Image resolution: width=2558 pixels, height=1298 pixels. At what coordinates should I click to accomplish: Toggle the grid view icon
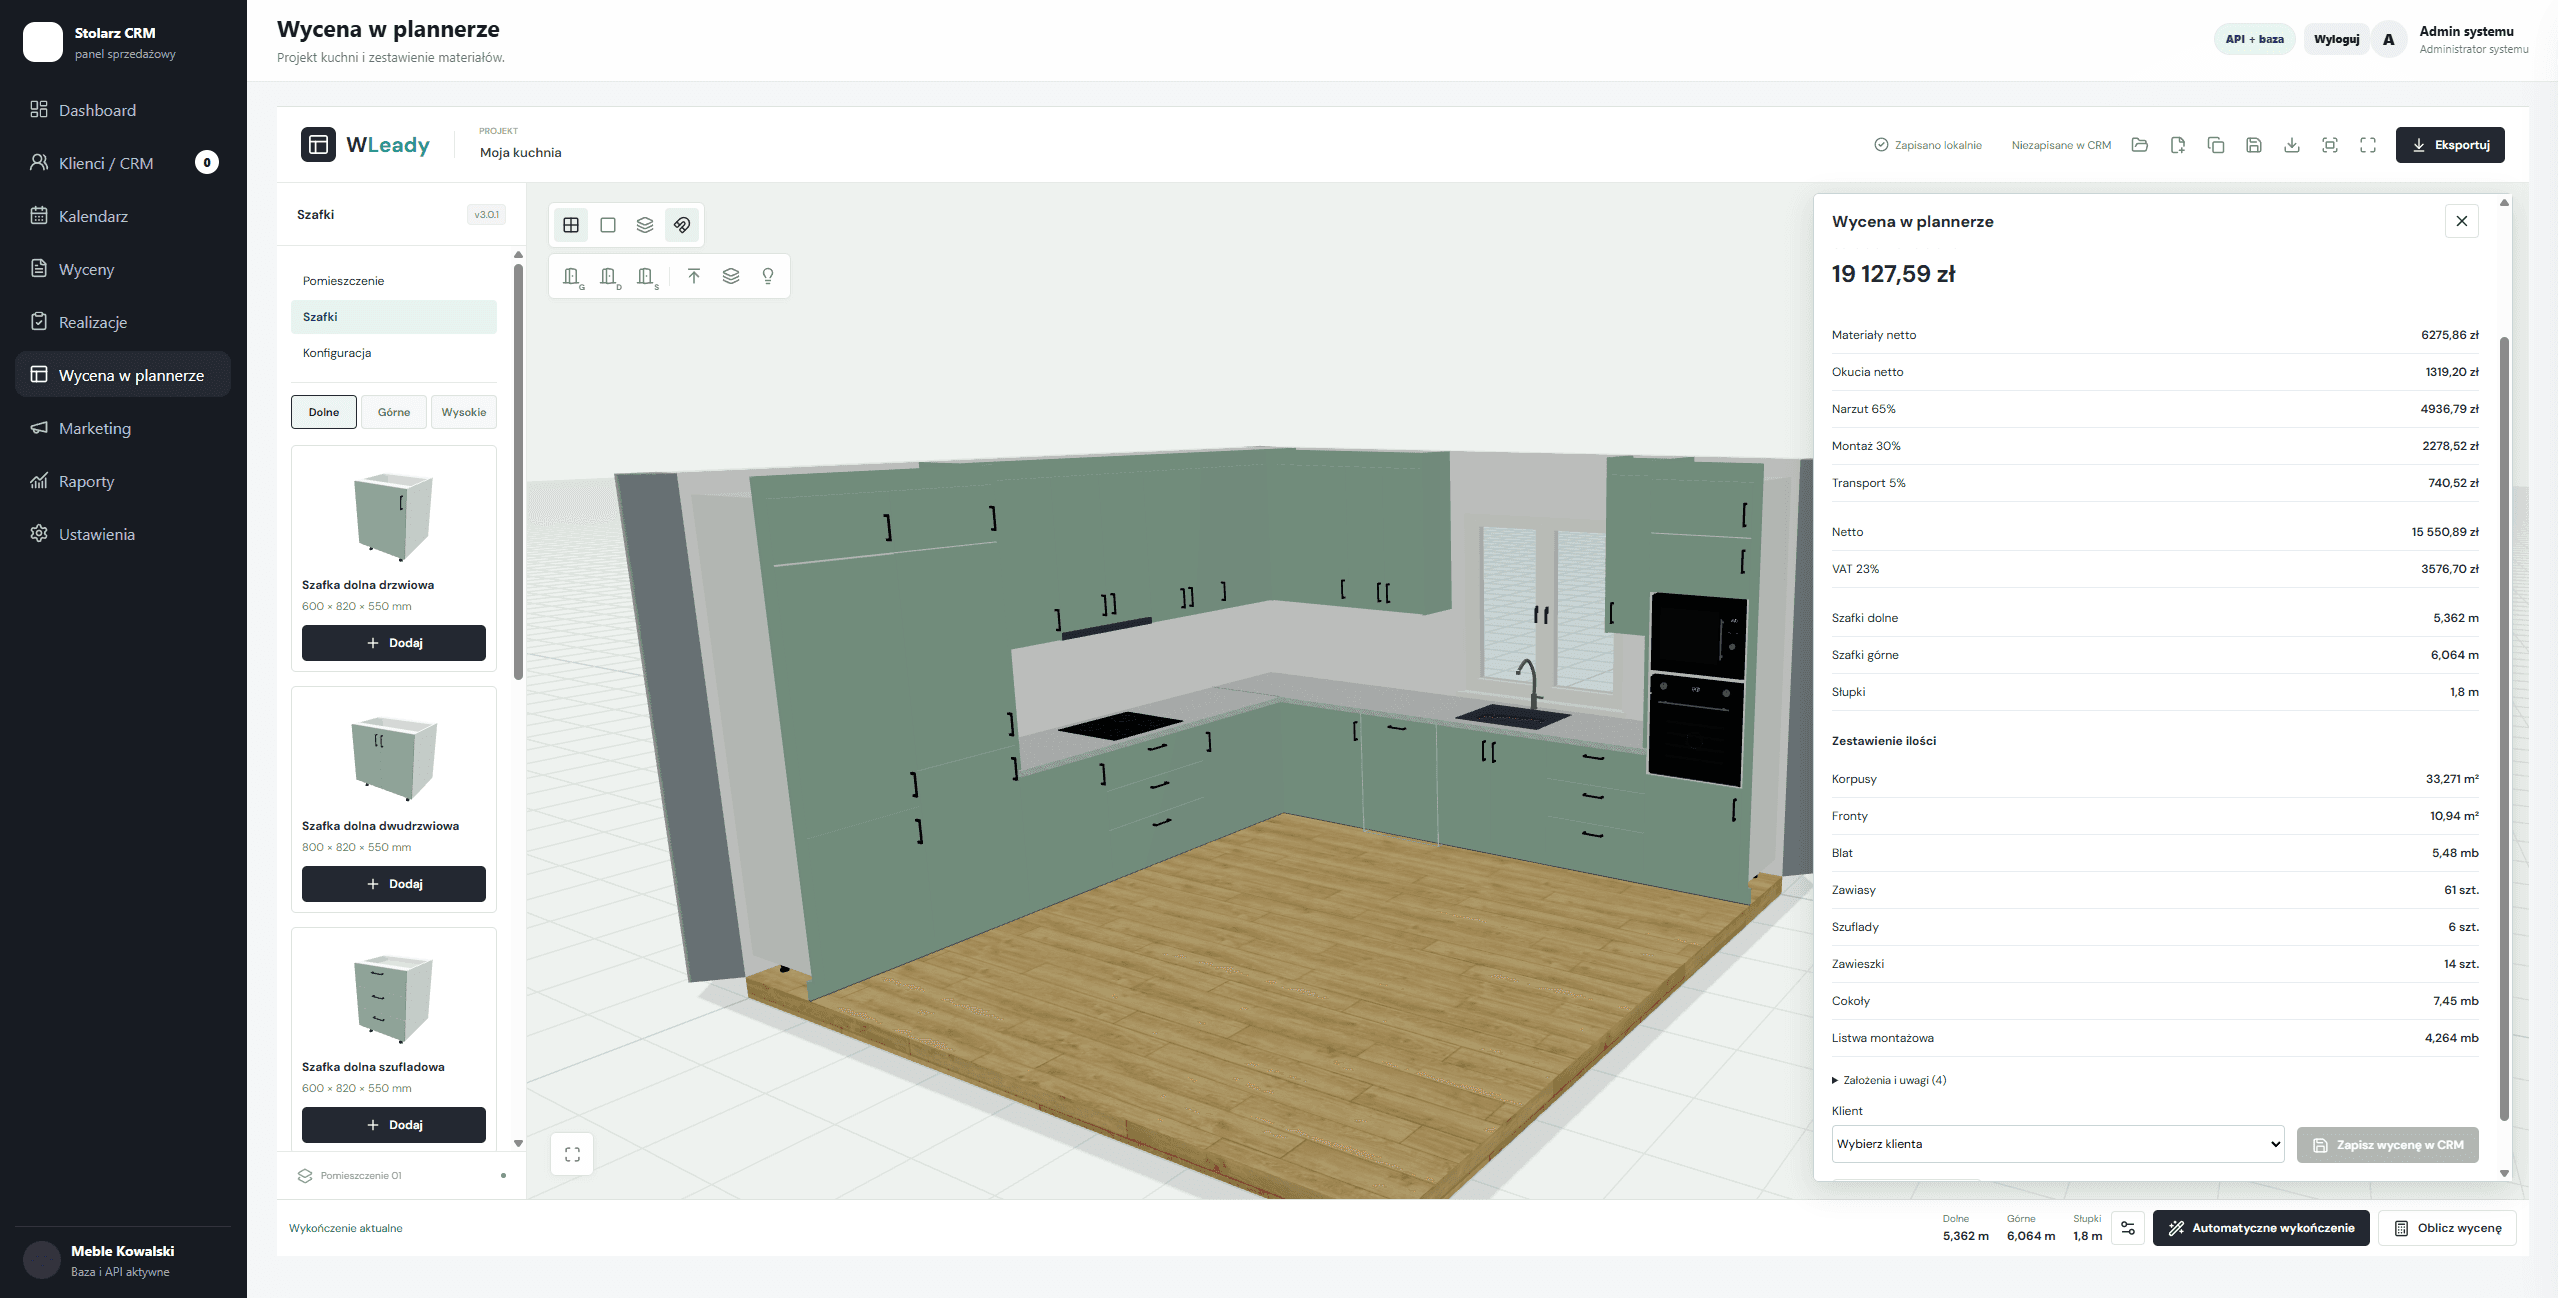[x=571, y=225]
